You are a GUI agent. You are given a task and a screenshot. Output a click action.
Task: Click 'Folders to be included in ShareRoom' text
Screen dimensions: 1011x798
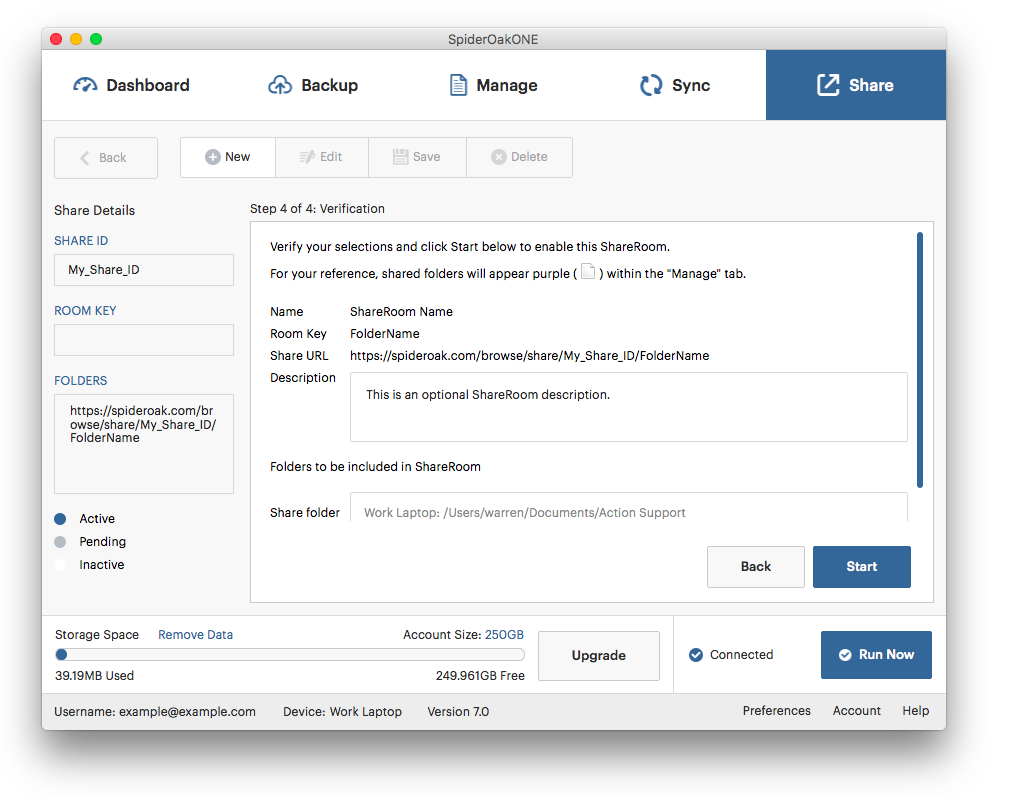pyautogui.click(x=375, y=467)
